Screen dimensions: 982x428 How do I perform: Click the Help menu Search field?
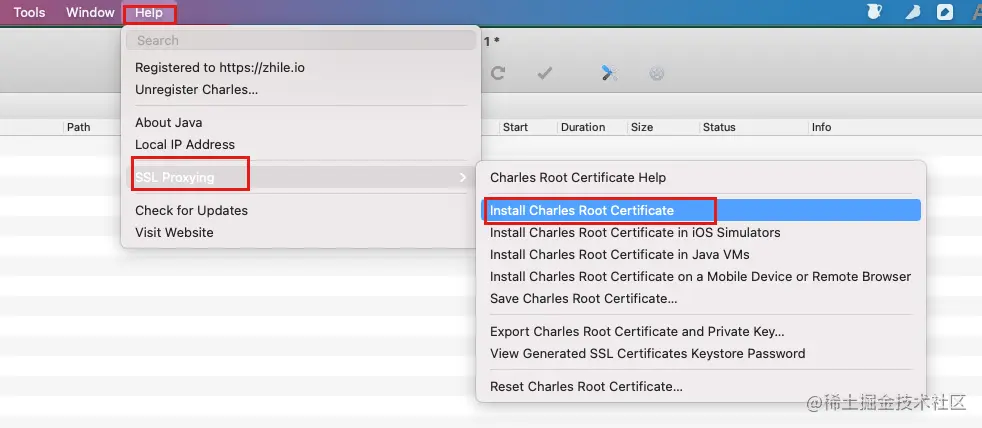(301, 41)
